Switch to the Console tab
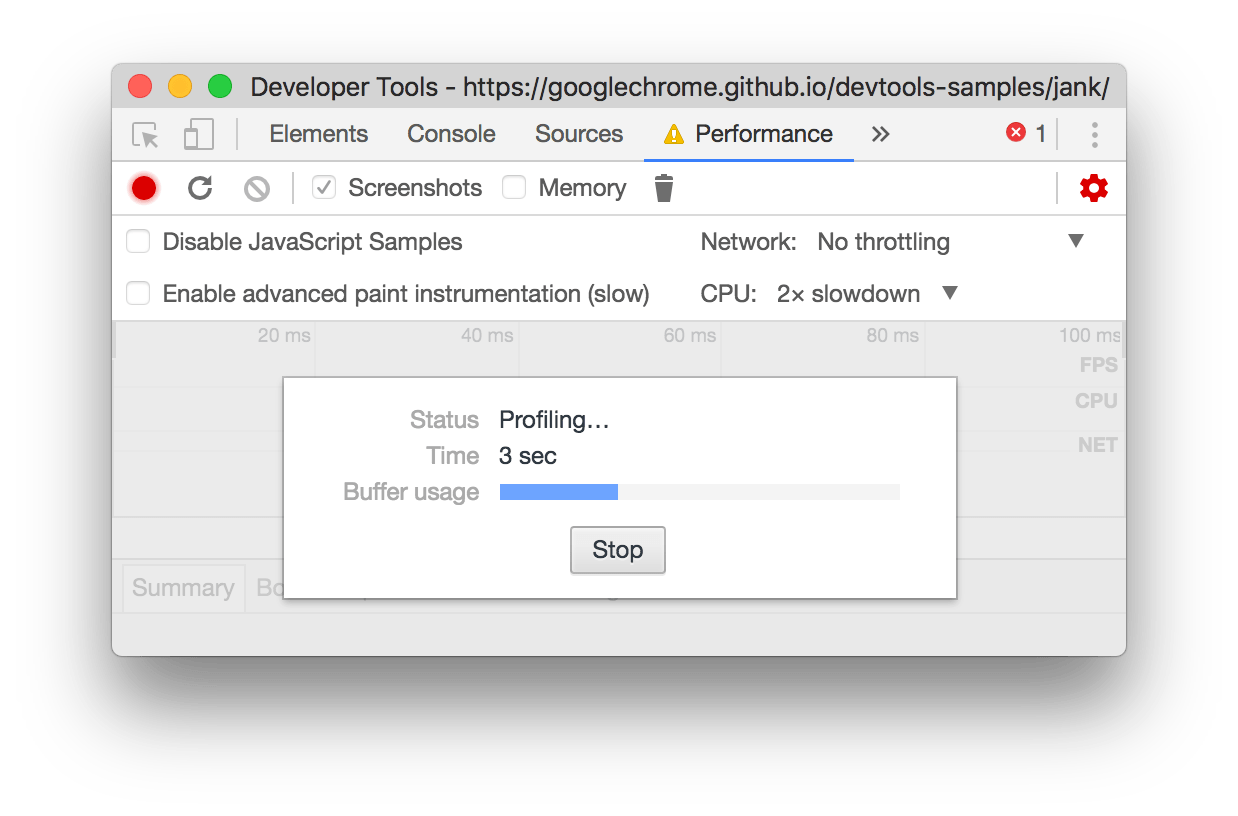 tap(451, 134)
